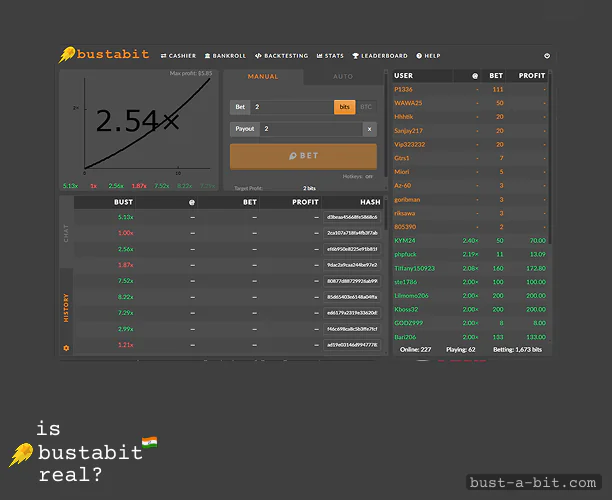Open the profile of user Tiffany150923
The image size is (612, 500).
[x=414, y=268]
